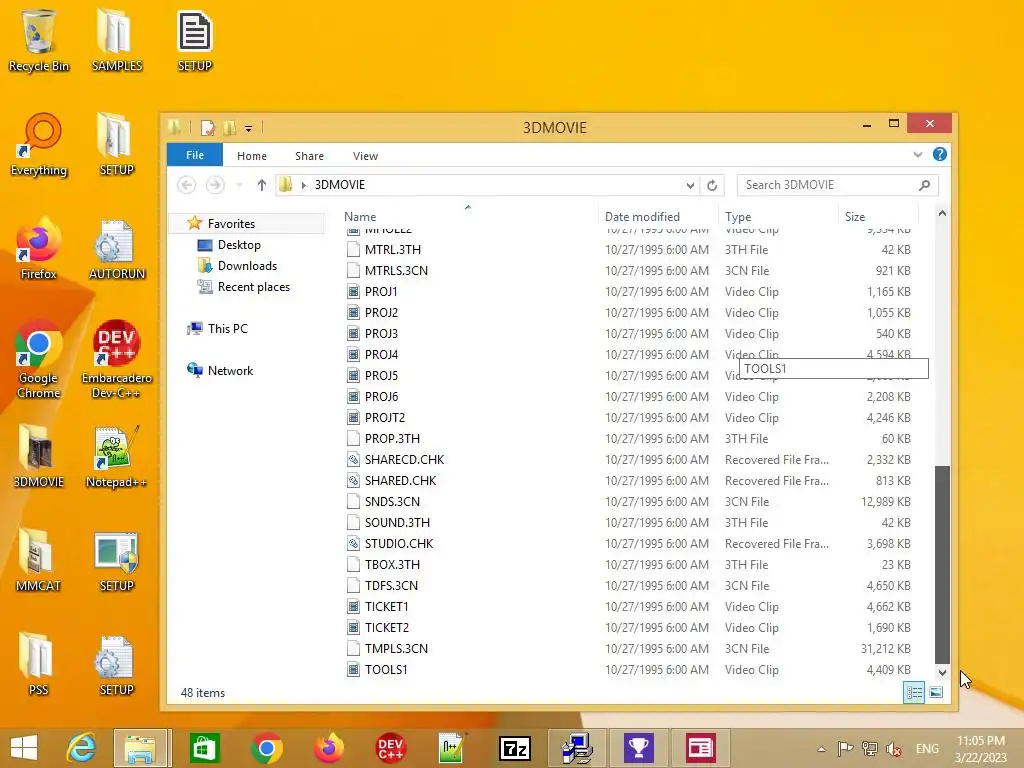Viewport: 1024px width, 768px height.
Task: Select the Everything search shortcut icon
Action: [x=39, y=145]
